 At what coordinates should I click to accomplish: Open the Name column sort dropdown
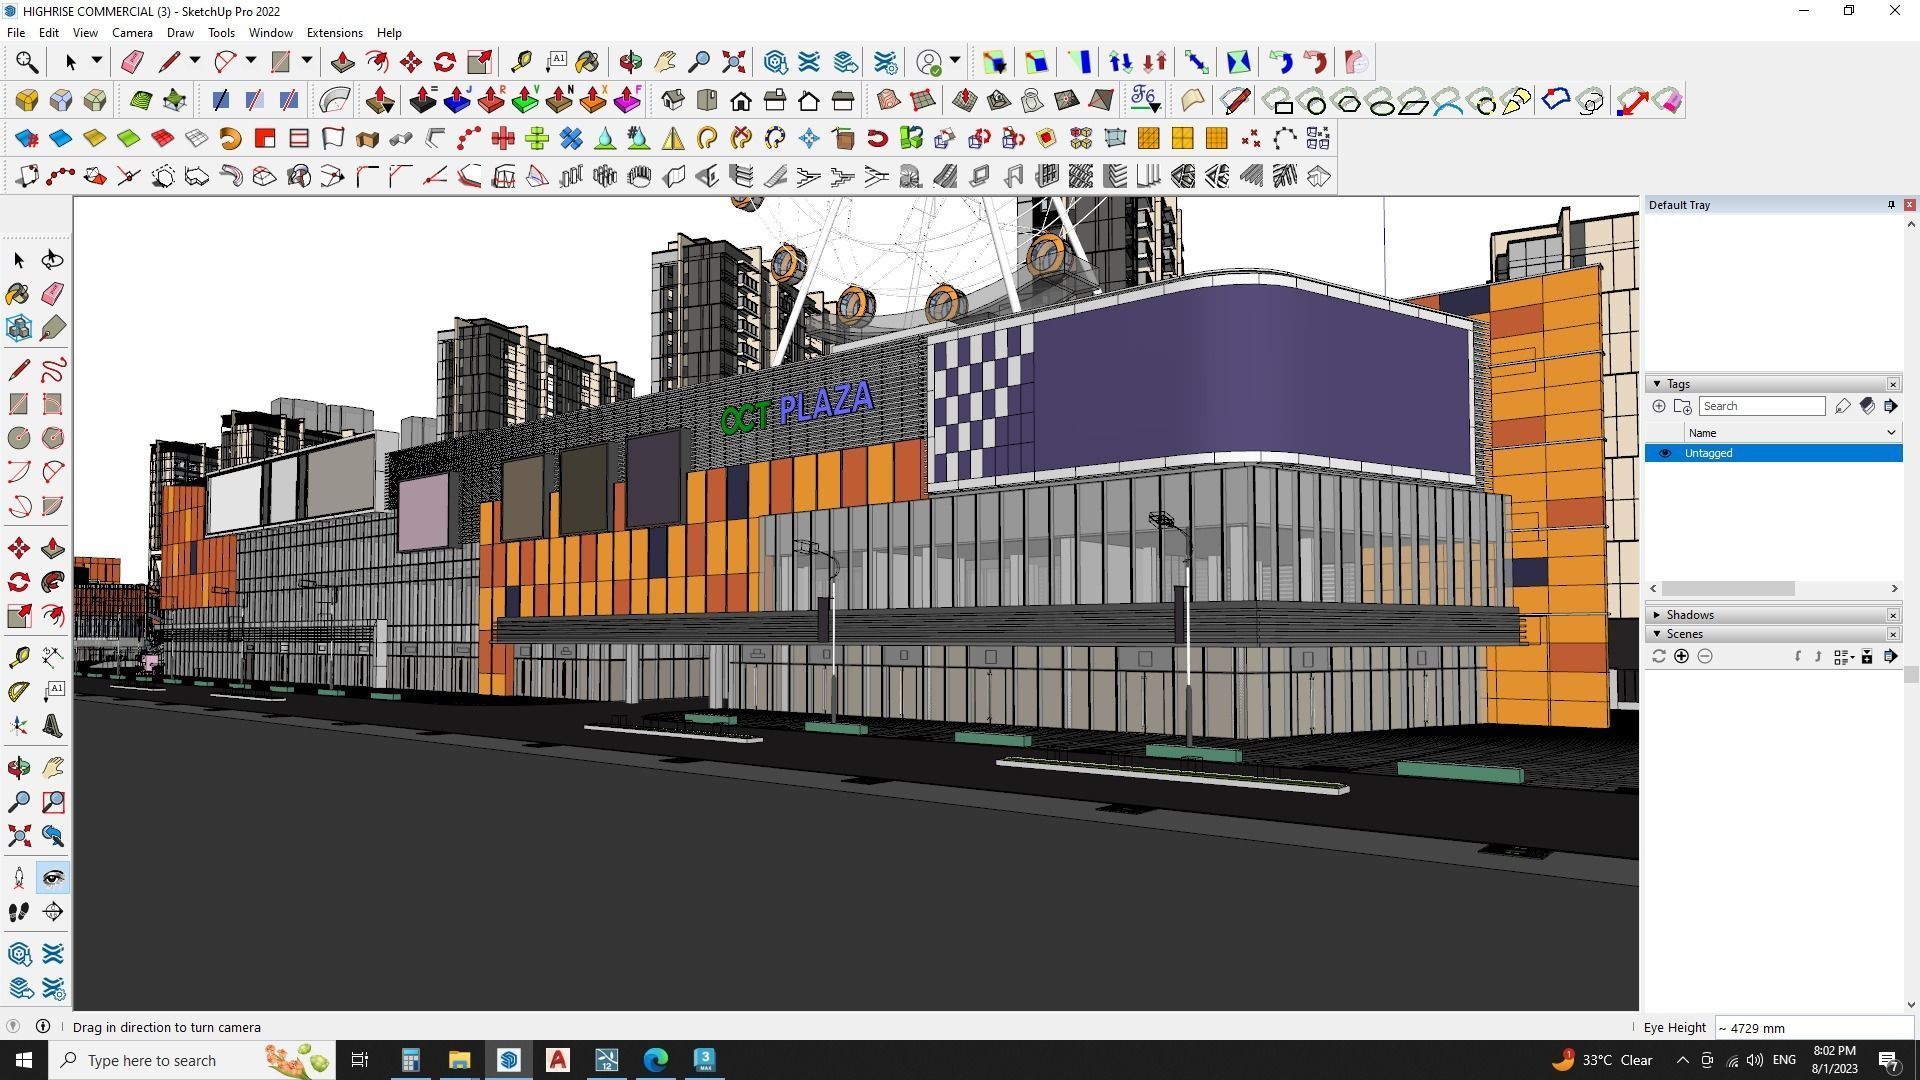tap(1891, 433)
